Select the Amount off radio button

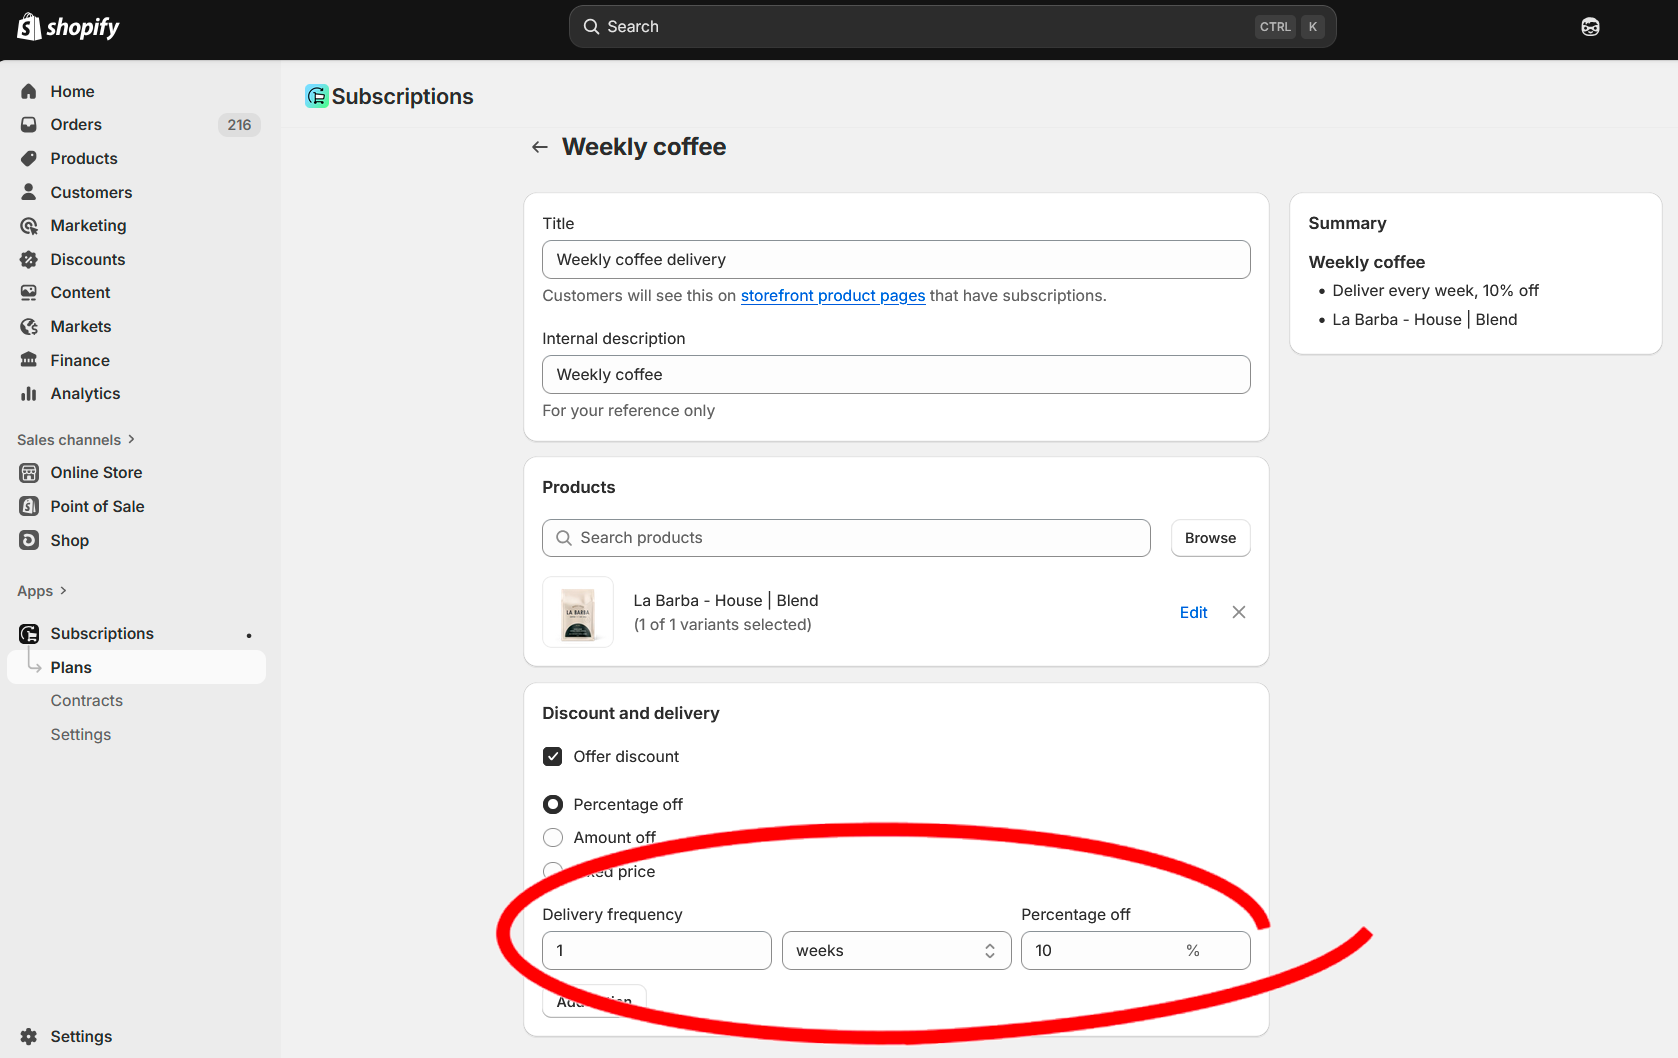click(x=553, y=837)
